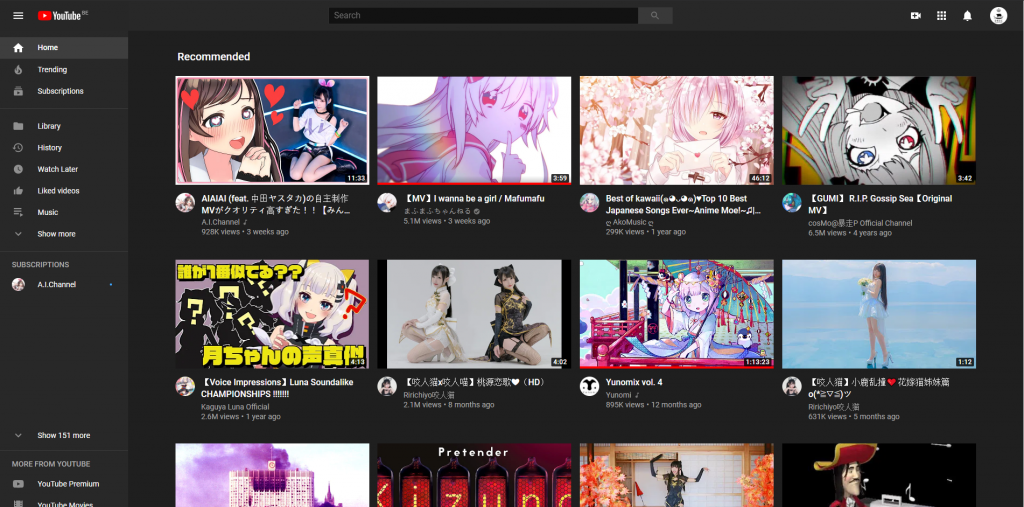
Task: Open I wanna be a girl / Mafumafu title
Action: (x=474, y=199)
